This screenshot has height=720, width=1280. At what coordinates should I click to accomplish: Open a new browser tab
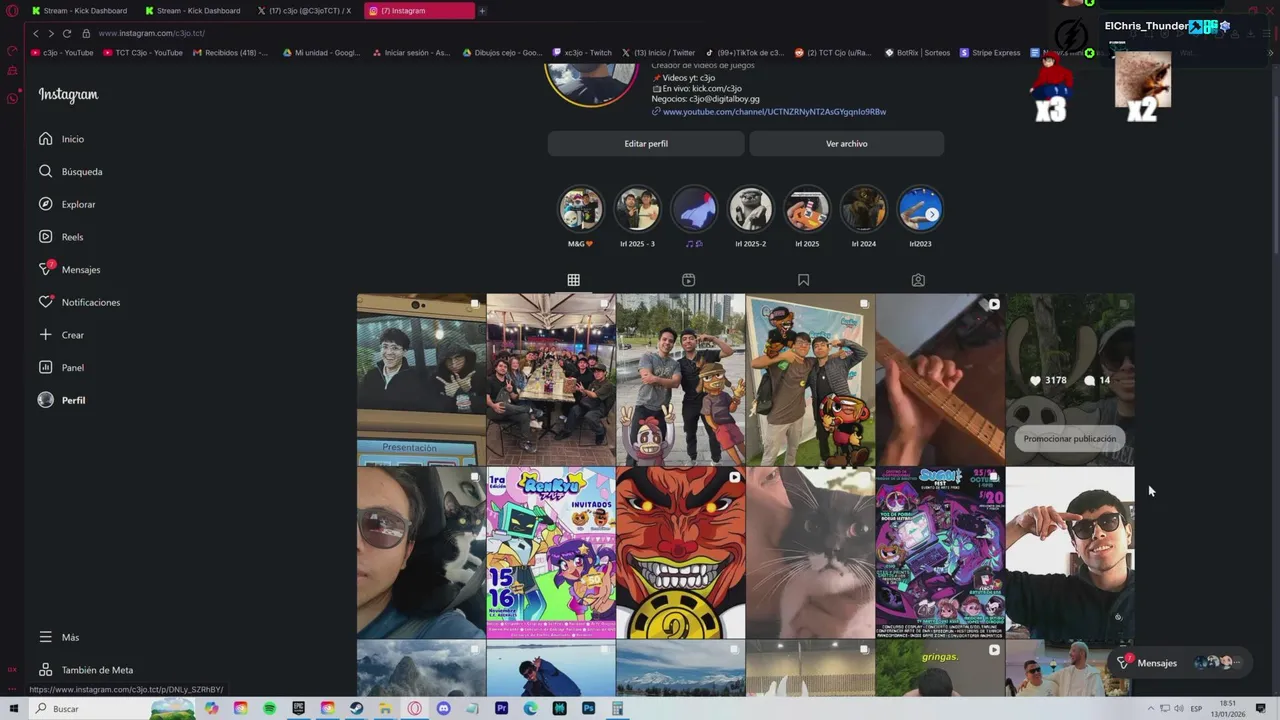[x=482, y=11]
